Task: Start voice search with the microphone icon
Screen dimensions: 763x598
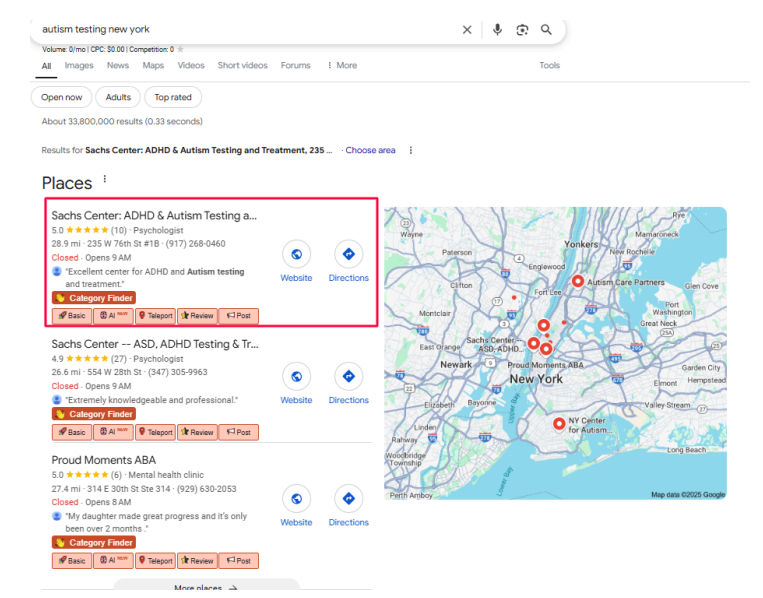Action: tap(497, 30)
